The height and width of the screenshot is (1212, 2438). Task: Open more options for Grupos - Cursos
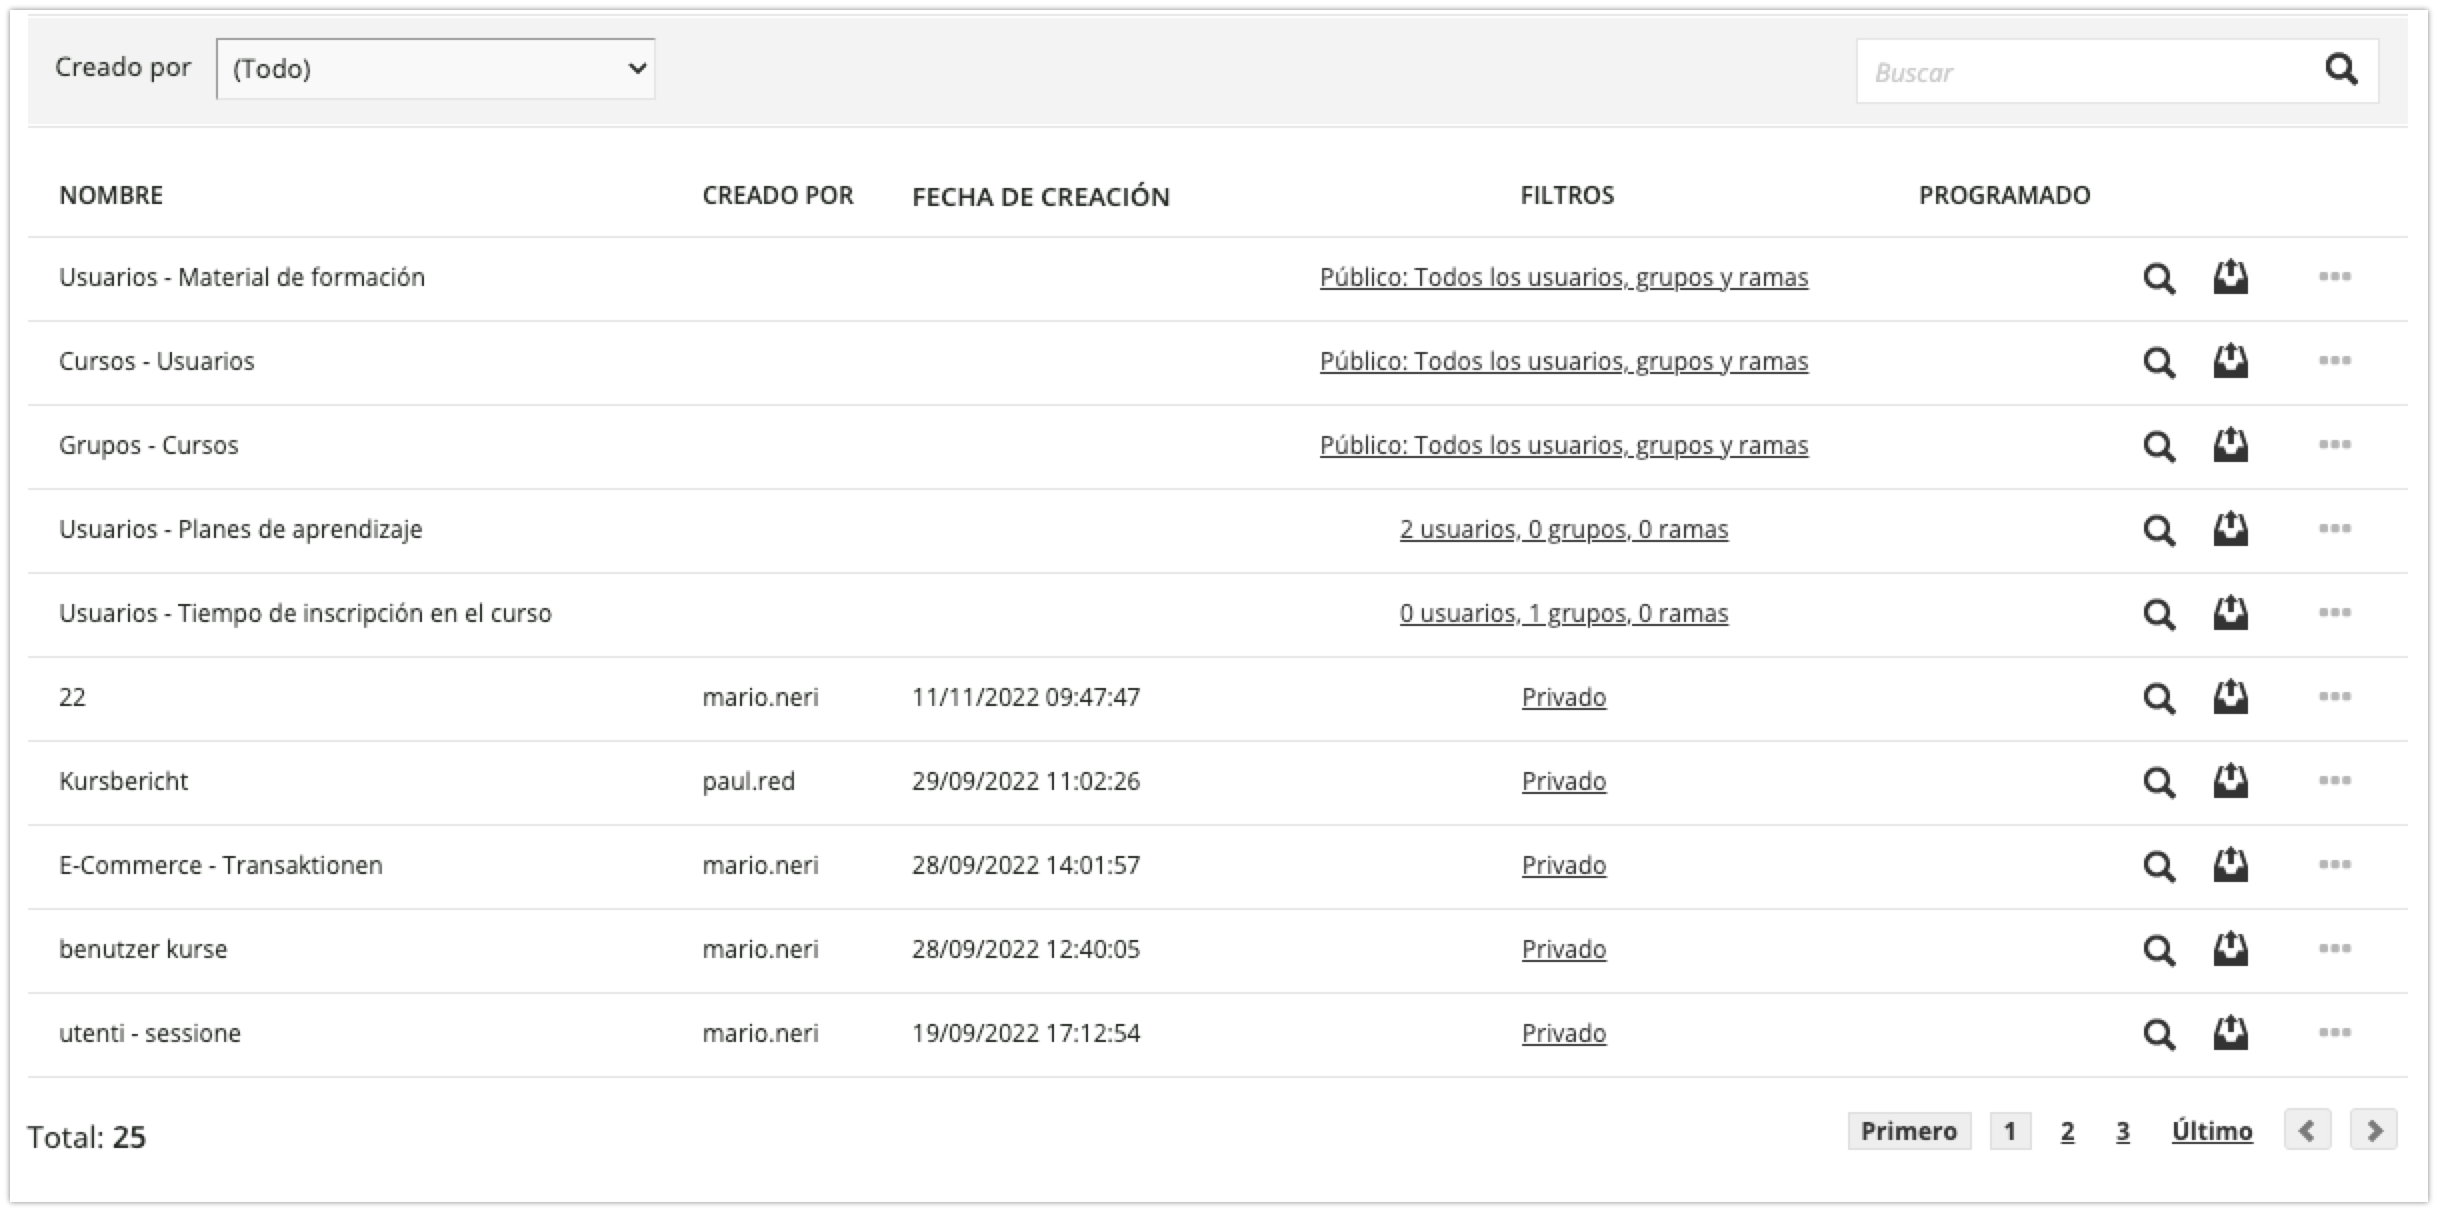coord(2334,445)
